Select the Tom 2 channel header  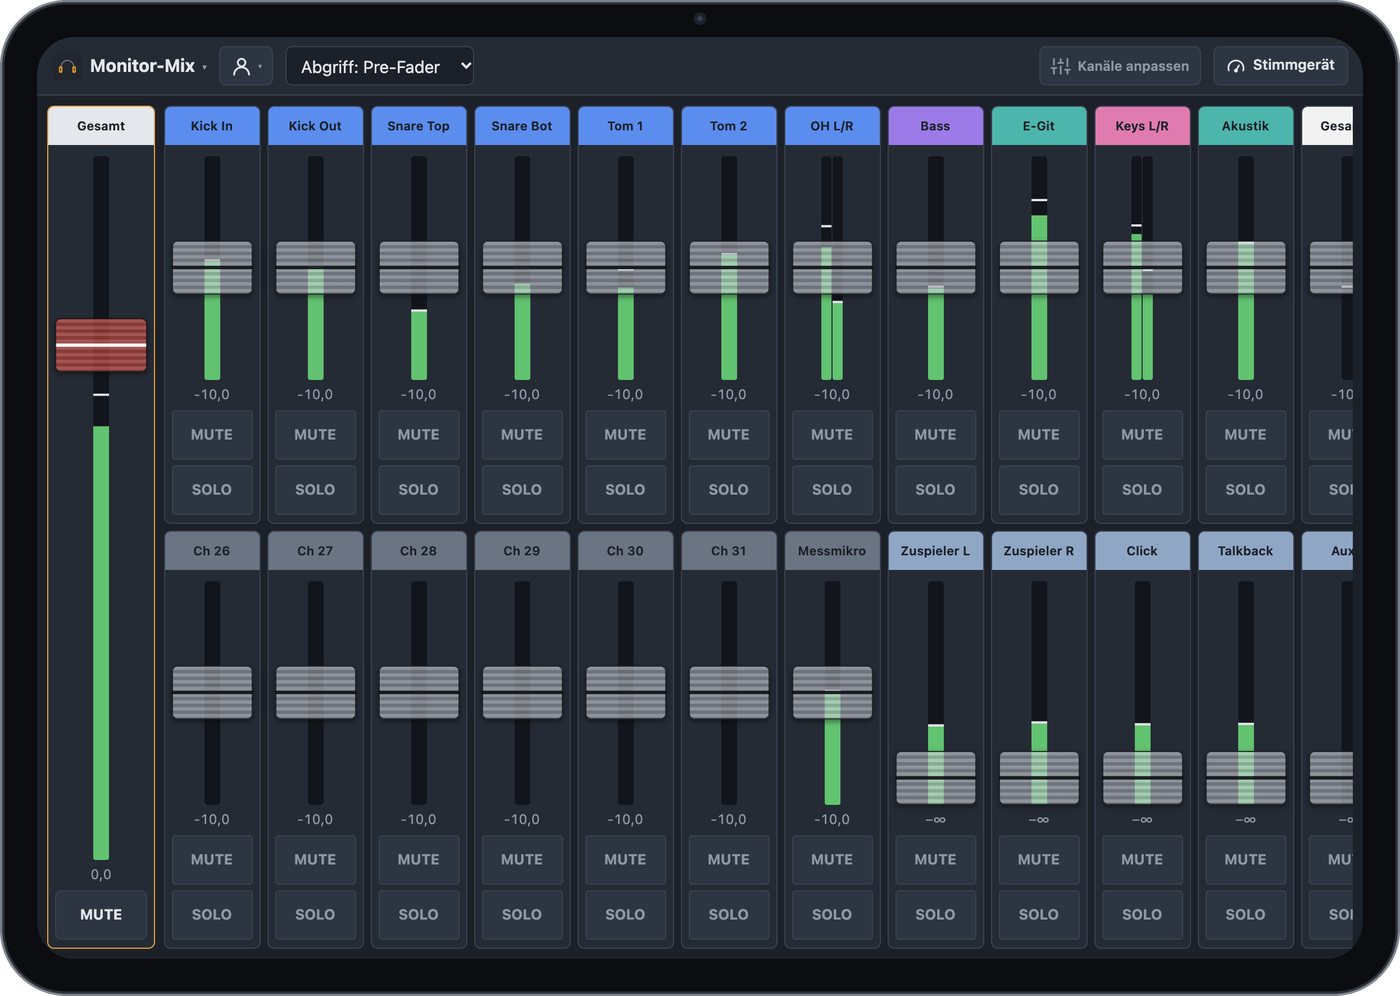pyautogui.click(x=729, y=126)
